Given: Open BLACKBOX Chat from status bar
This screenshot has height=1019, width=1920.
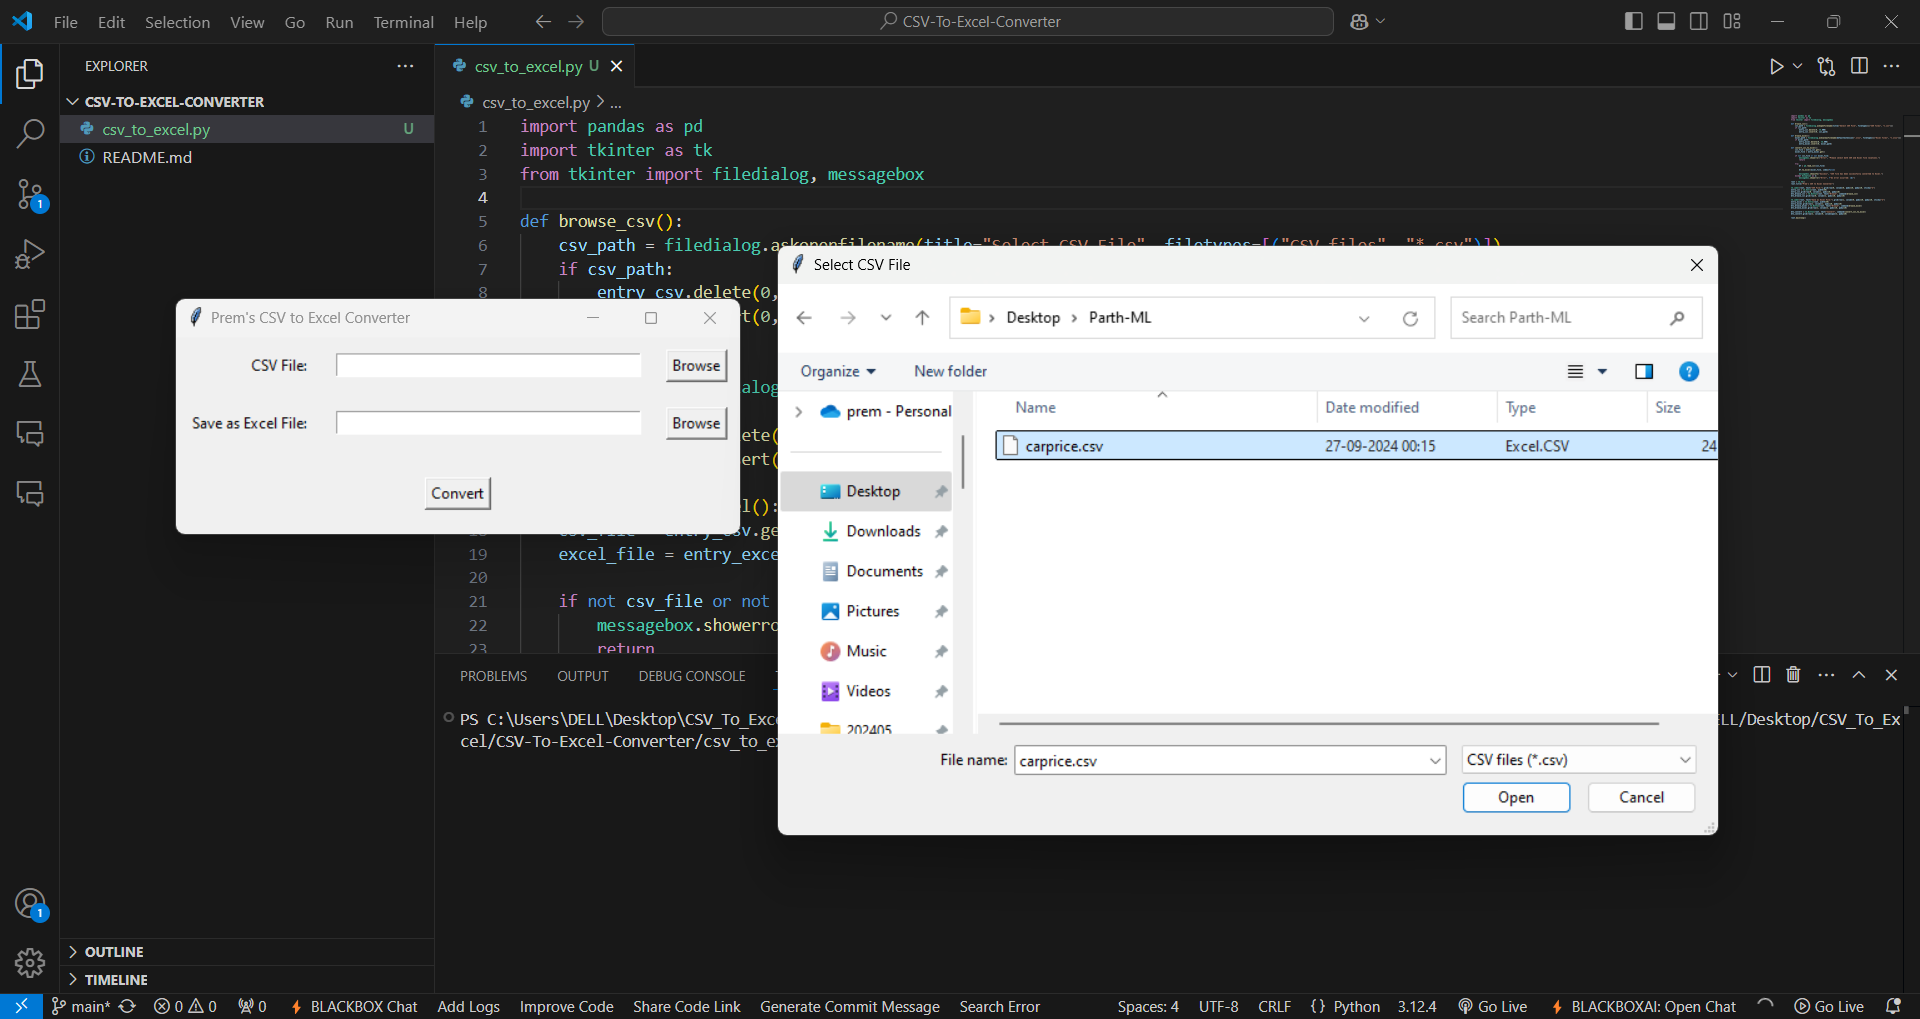Looking at the screenshot, I should click(354, 1006).
